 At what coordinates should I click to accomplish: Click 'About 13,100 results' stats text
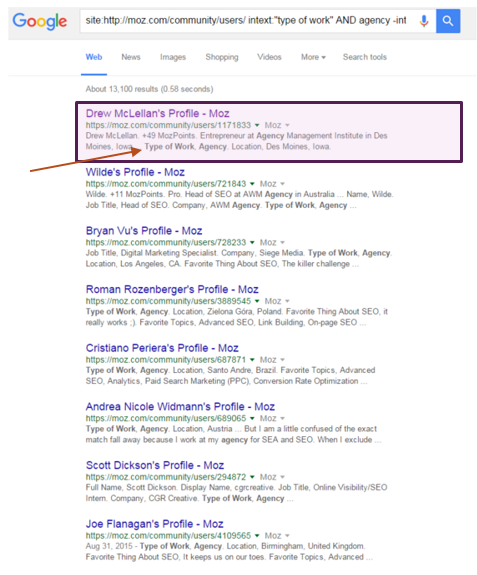pos(149,89)
